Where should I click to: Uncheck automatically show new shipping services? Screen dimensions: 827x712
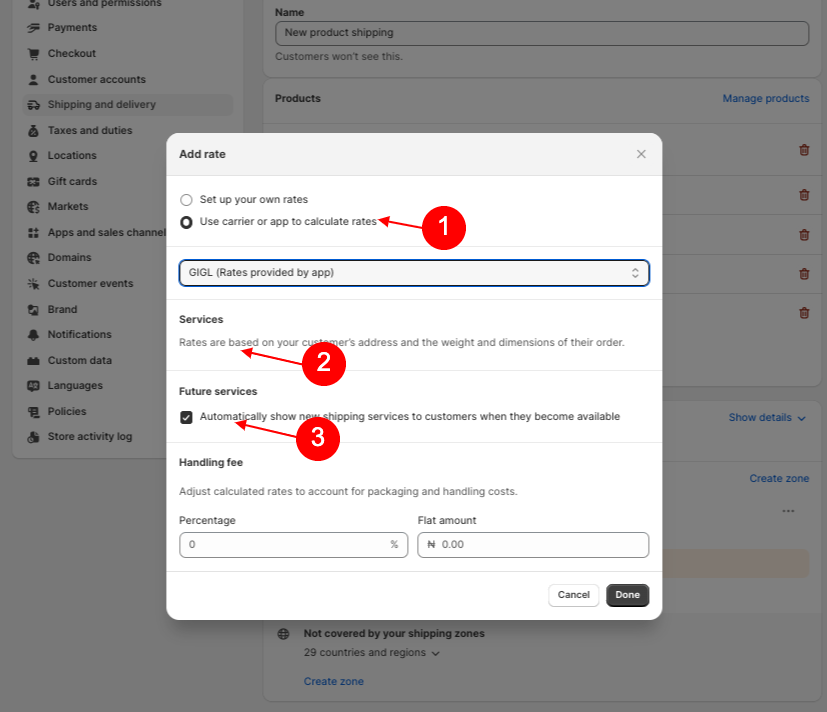(186, 417)
